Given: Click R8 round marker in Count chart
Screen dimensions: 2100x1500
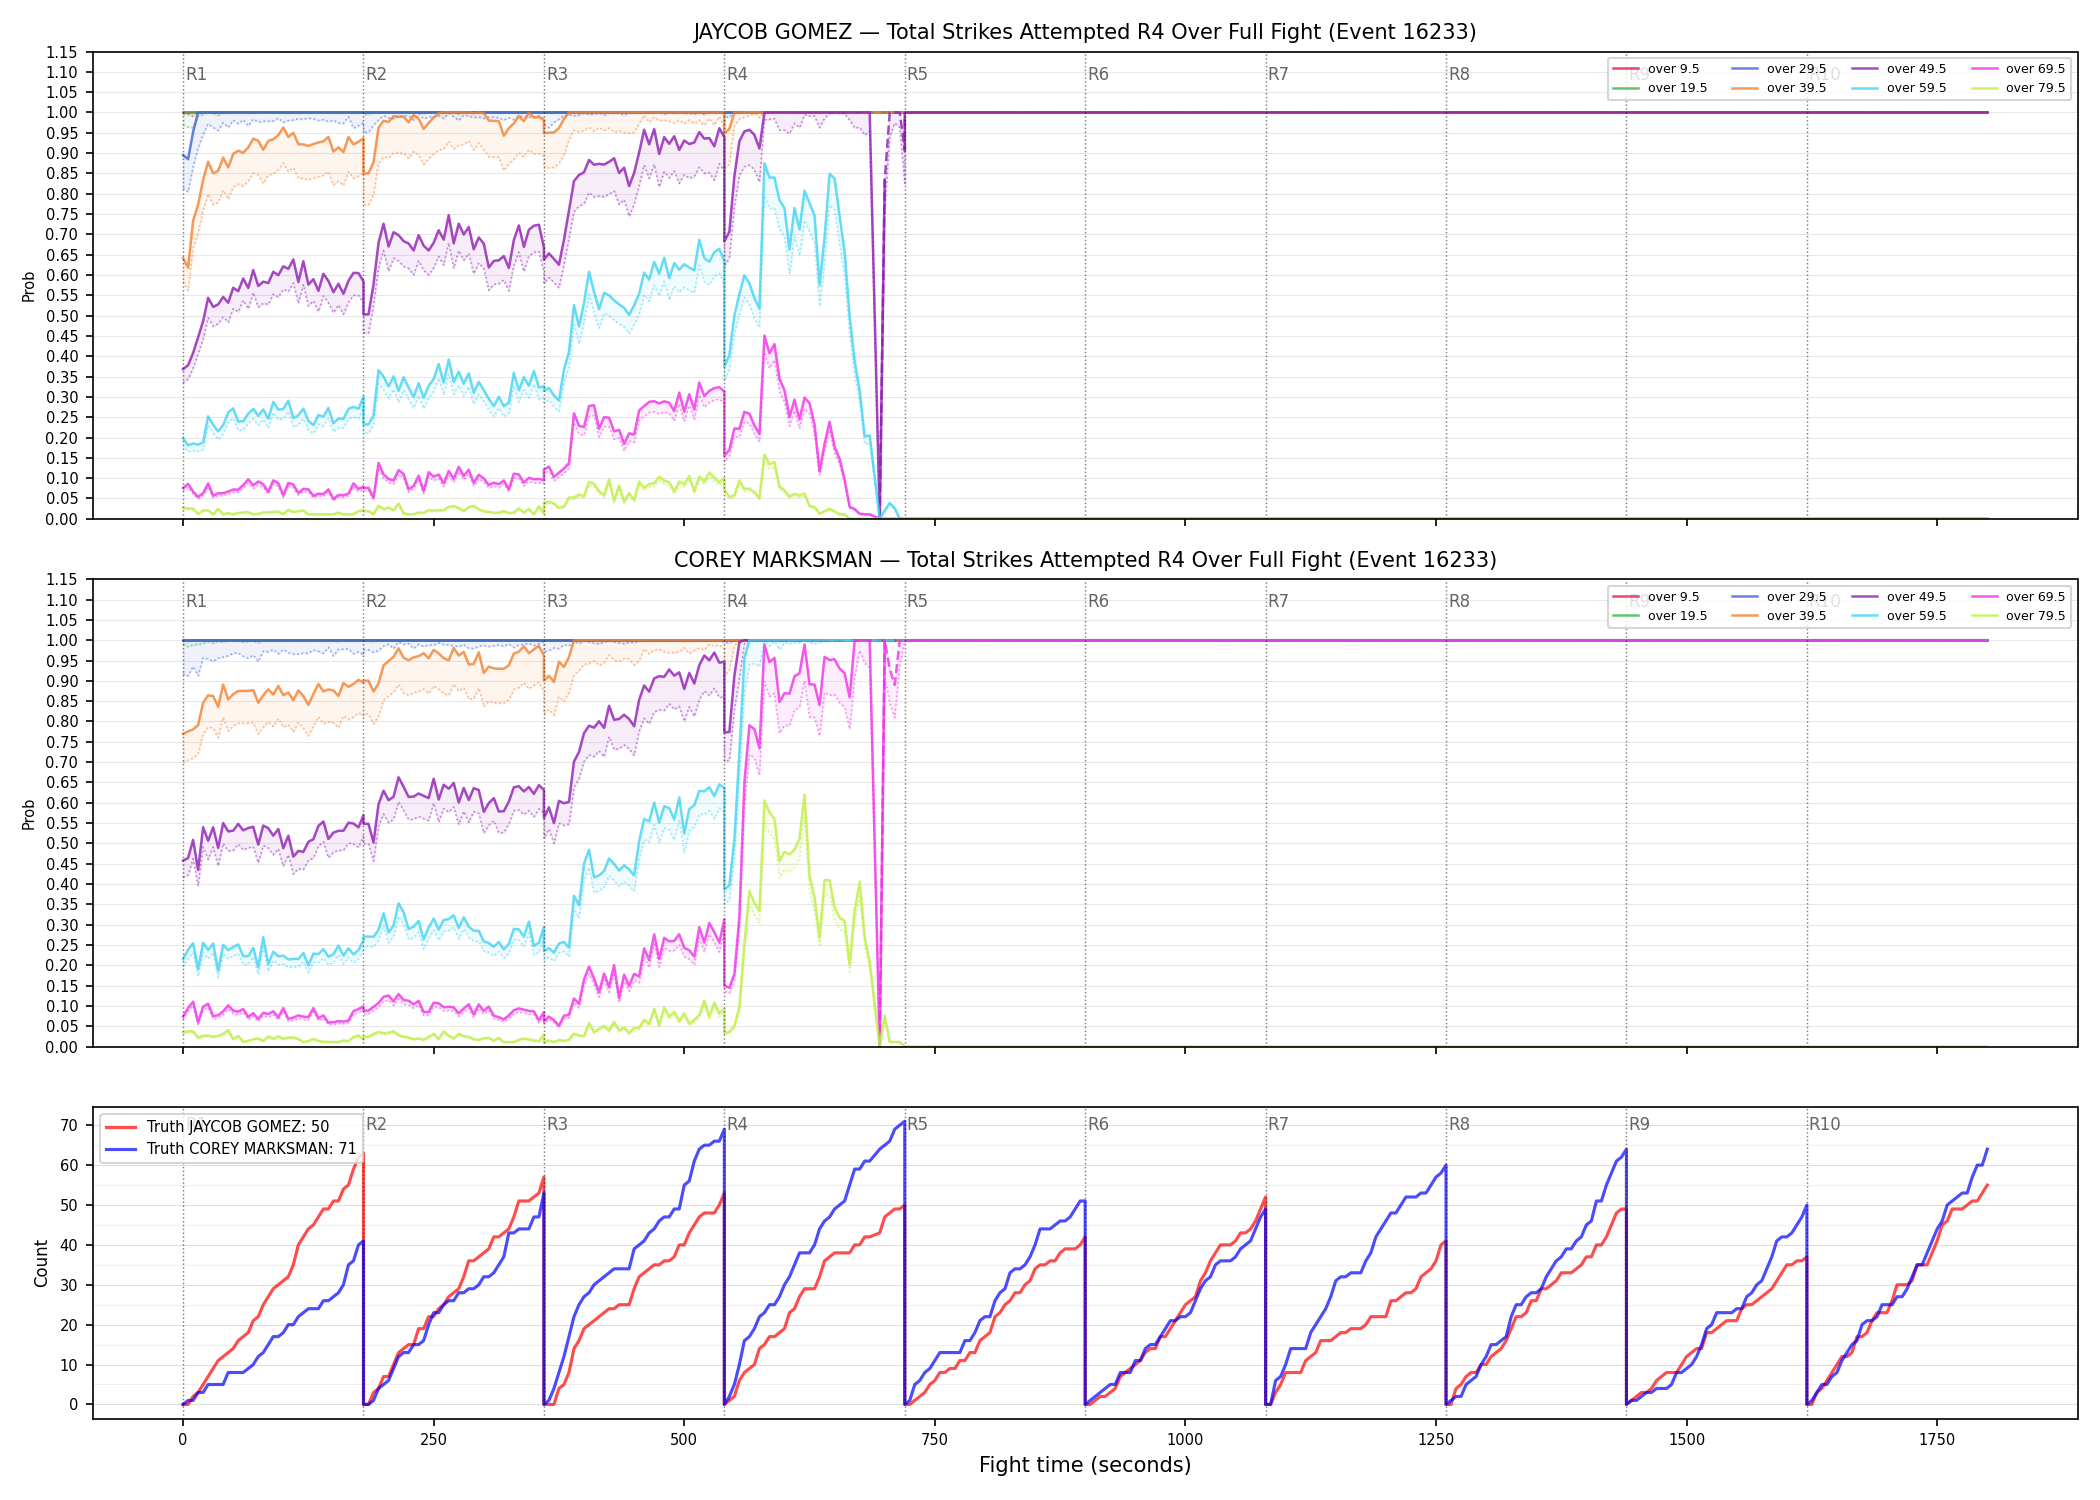Looking at the screenshot, I should [1459, 1124].
